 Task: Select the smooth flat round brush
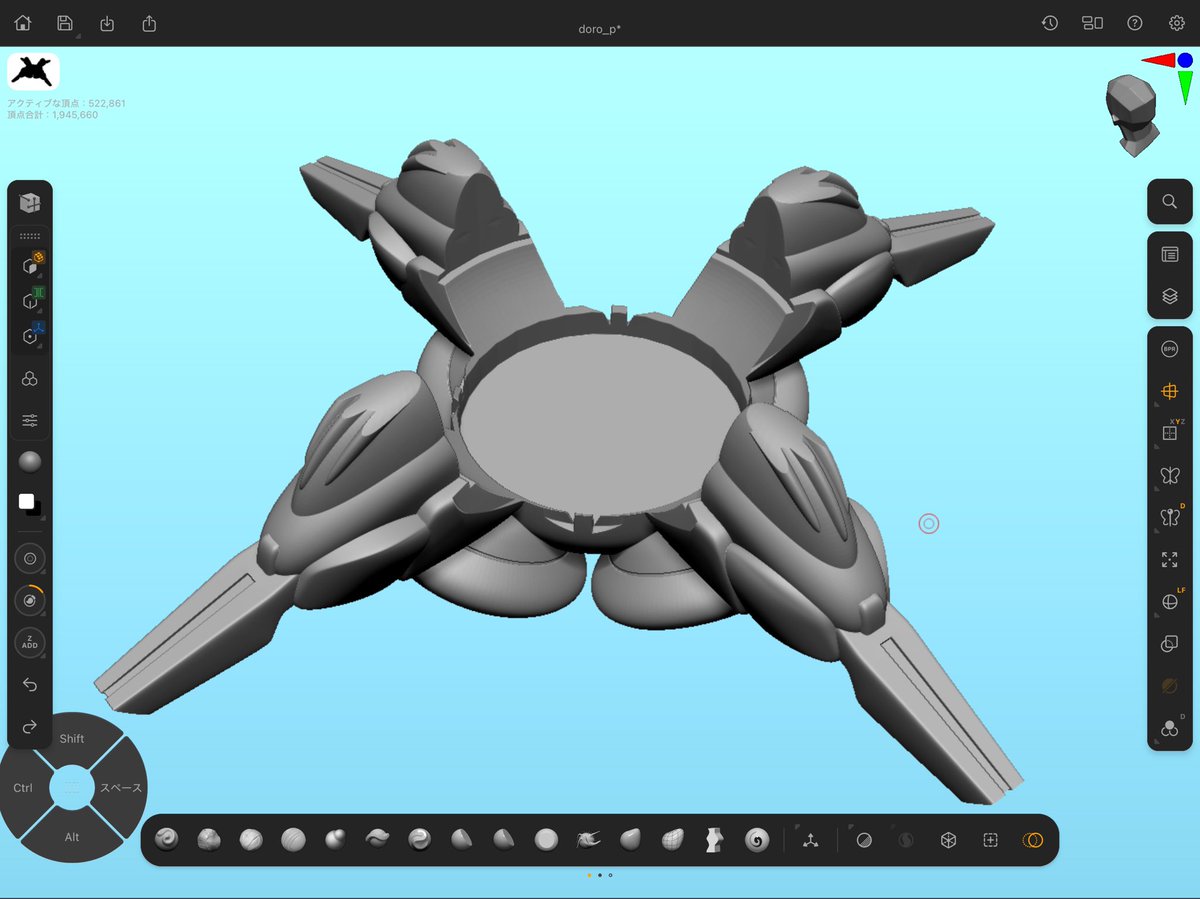pos(546,840)
